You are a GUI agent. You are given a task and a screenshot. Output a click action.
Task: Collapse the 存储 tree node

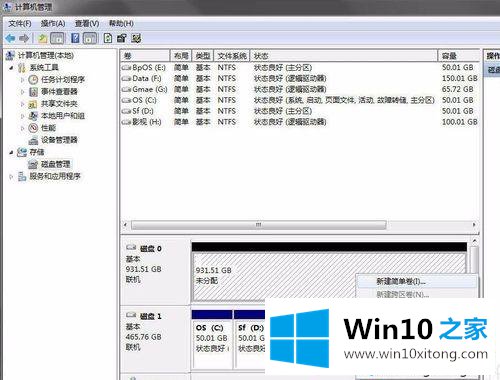(11, 153)
